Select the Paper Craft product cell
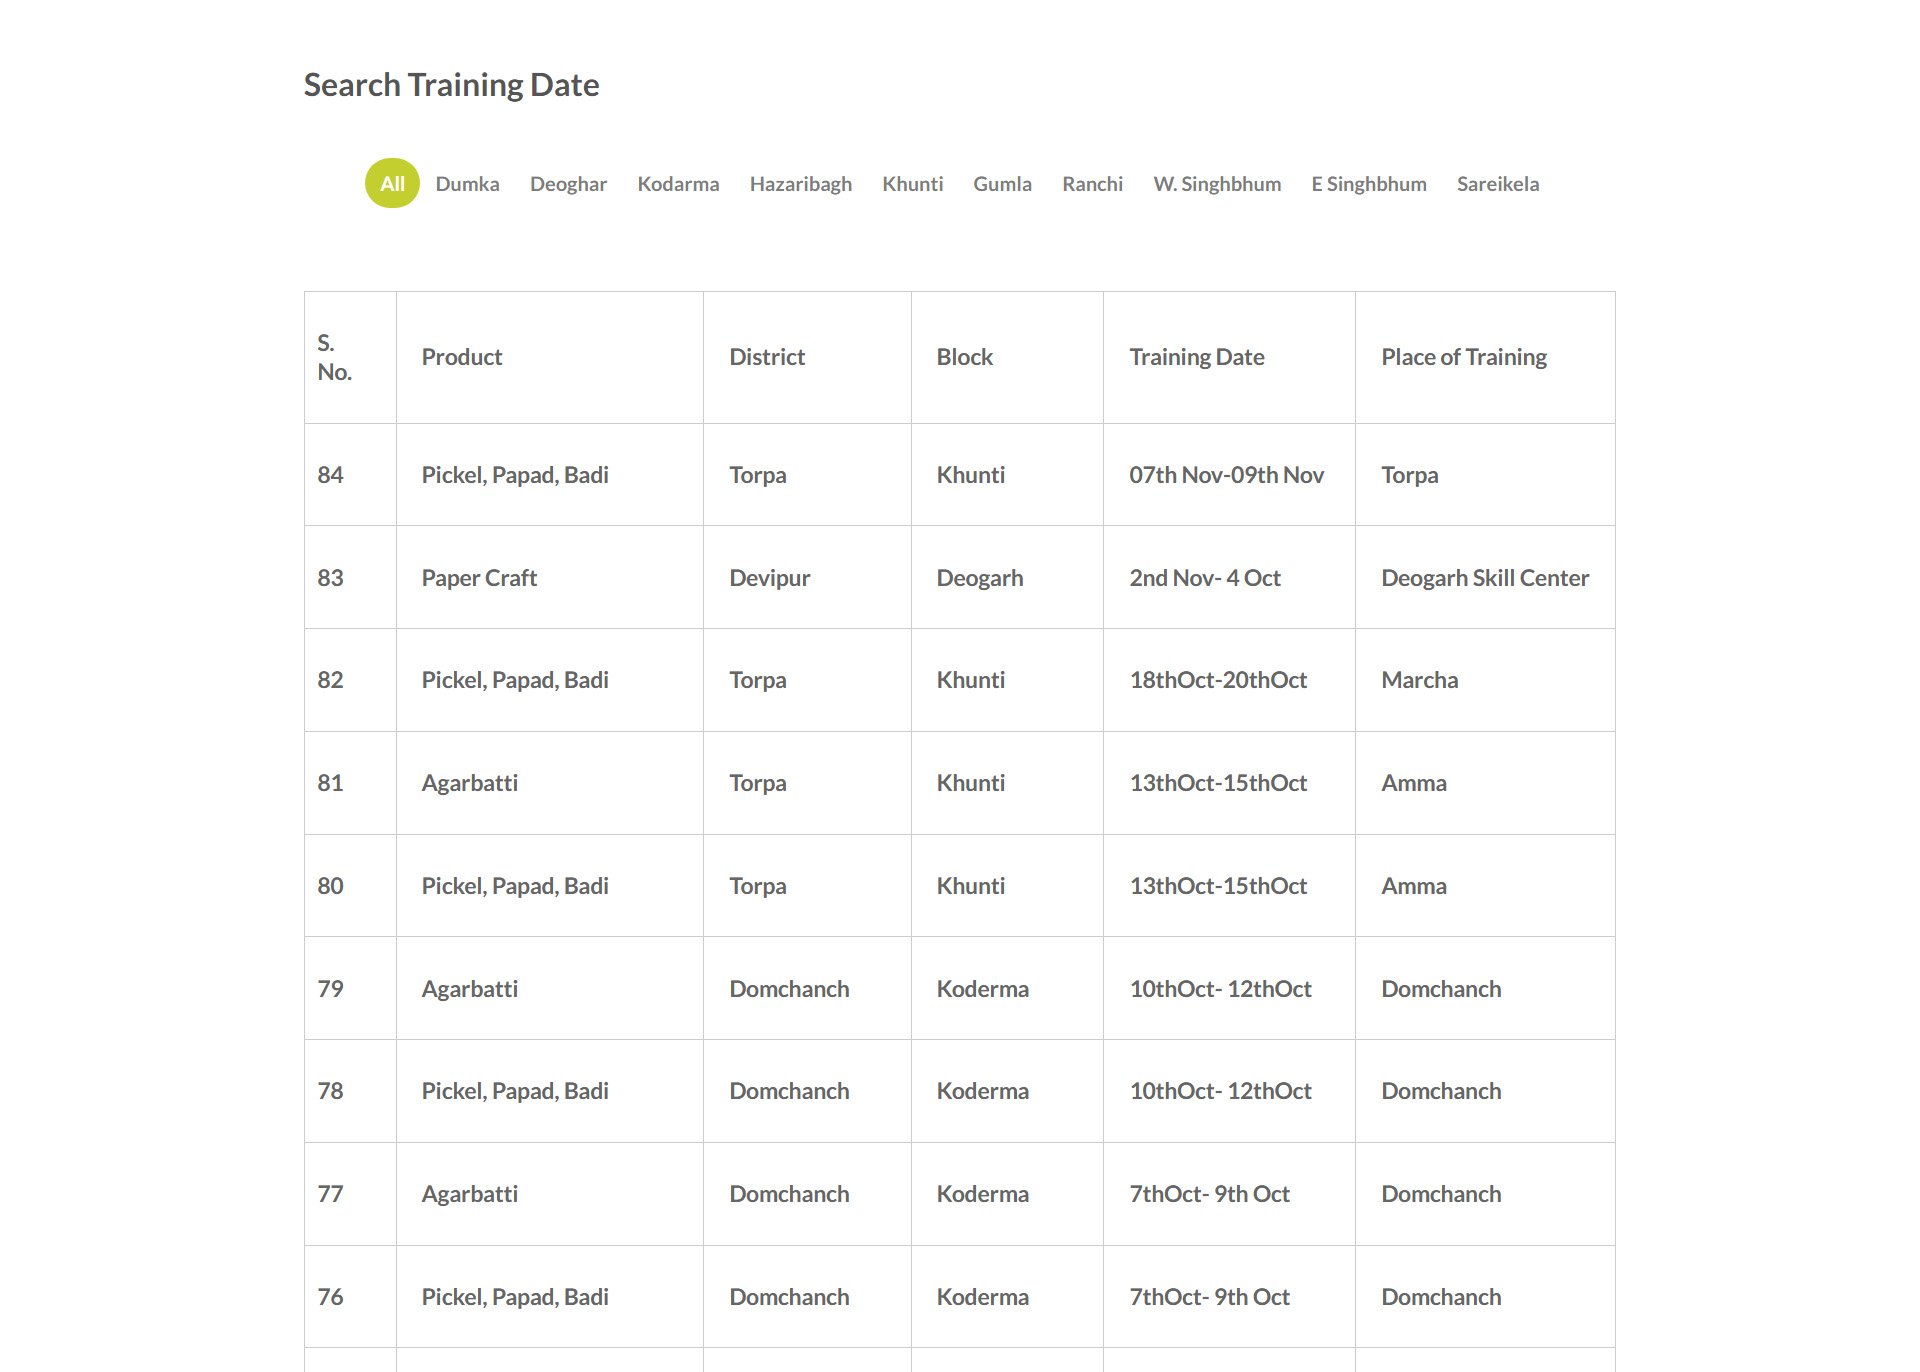This screenshot has height=1372, width=1920. coord(479,578)
